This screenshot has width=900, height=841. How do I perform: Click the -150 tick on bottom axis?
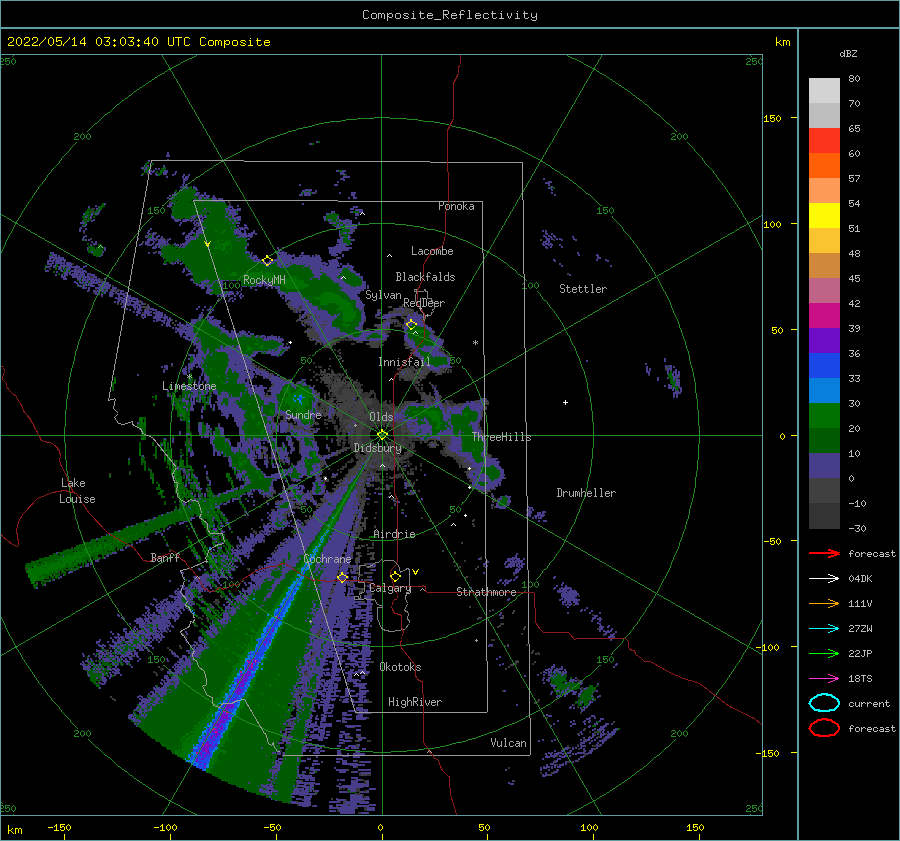(59, 828)
